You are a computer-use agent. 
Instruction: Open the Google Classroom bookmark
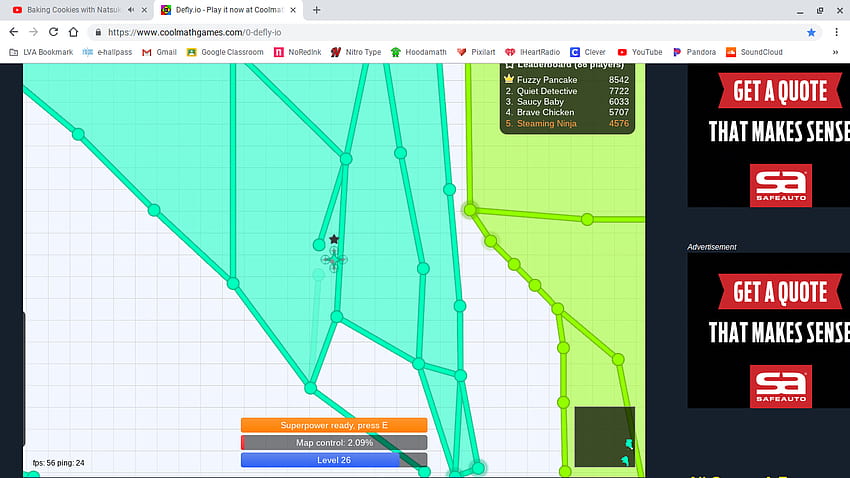coord(225,52)
